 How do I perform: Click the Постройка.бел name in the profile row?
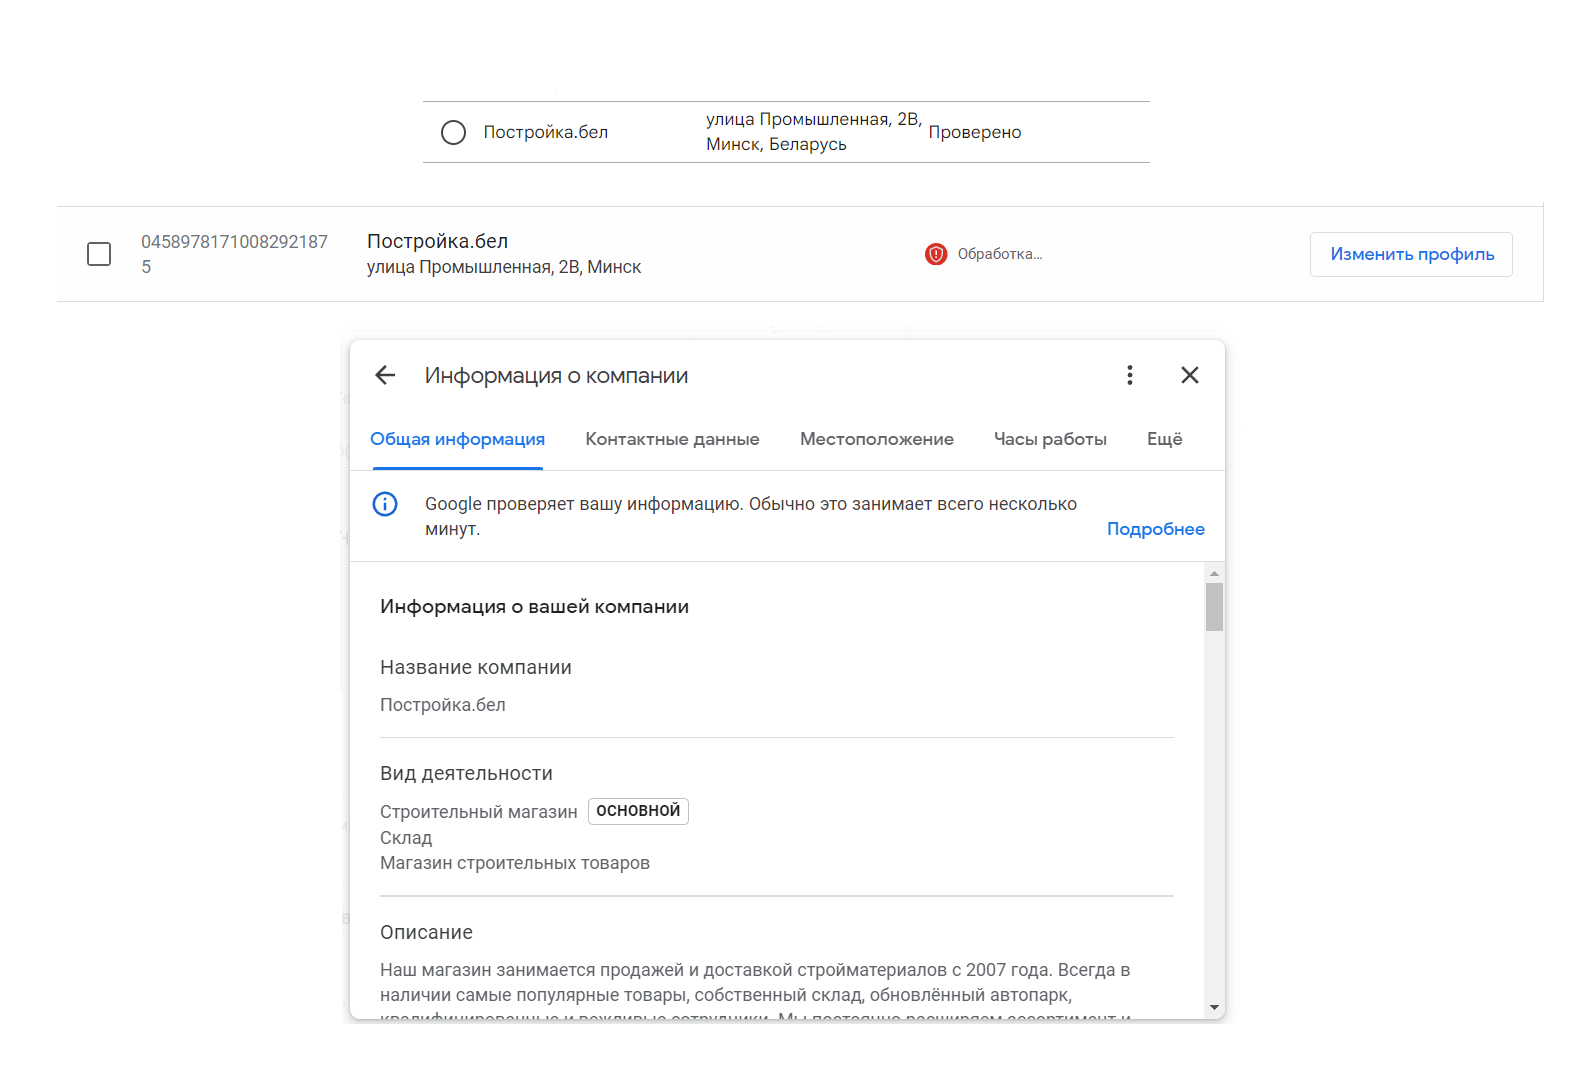(438, 241)
